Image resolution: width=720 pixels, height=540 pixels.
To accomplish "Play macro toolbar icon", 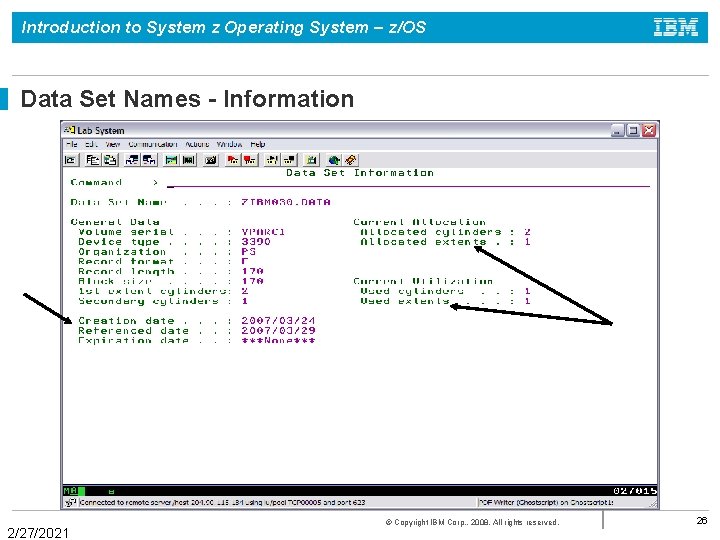I will pyautogui.click(x=272, y=160).
